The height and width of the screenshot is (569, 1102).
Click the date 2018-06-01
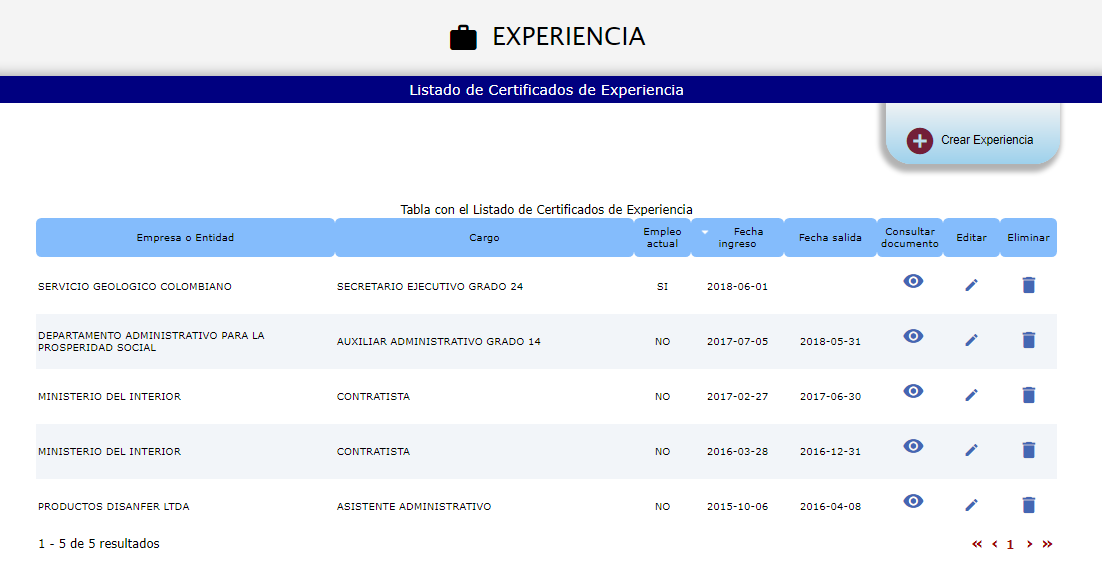pyautogui.click(x=737, y=287)
